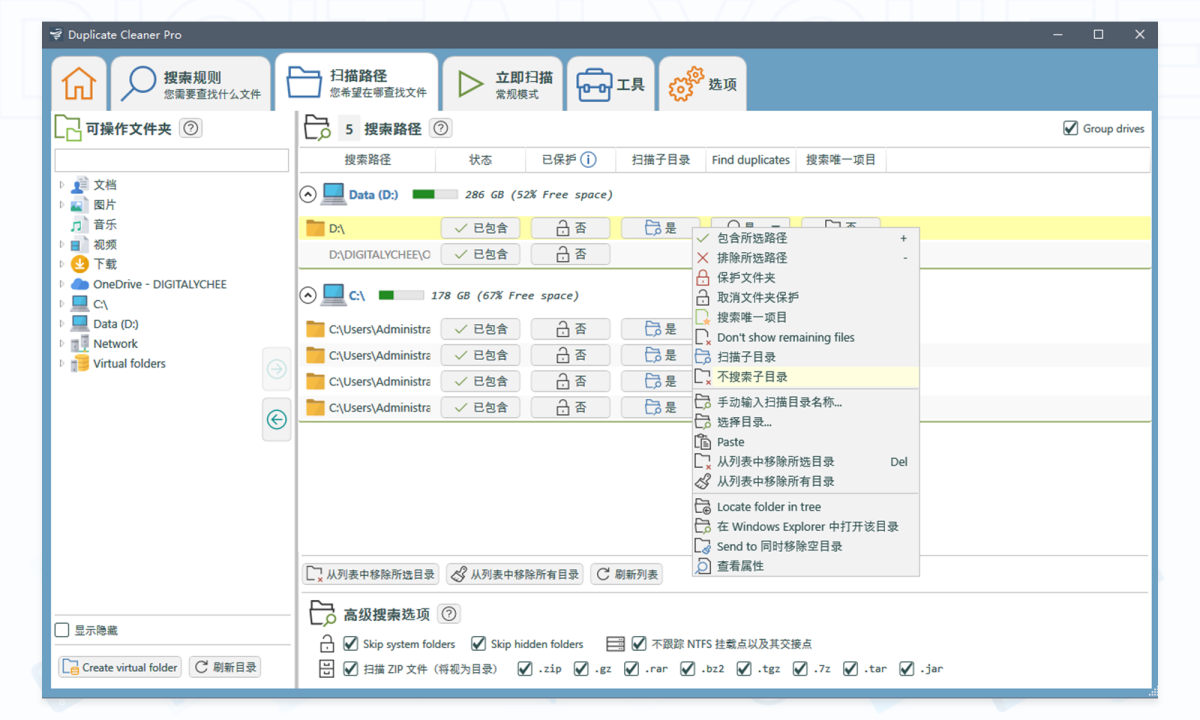This screenshot has width=1200, height=720.
Task: Click the Create virtual folder button
Action: [x=119, y=666]
